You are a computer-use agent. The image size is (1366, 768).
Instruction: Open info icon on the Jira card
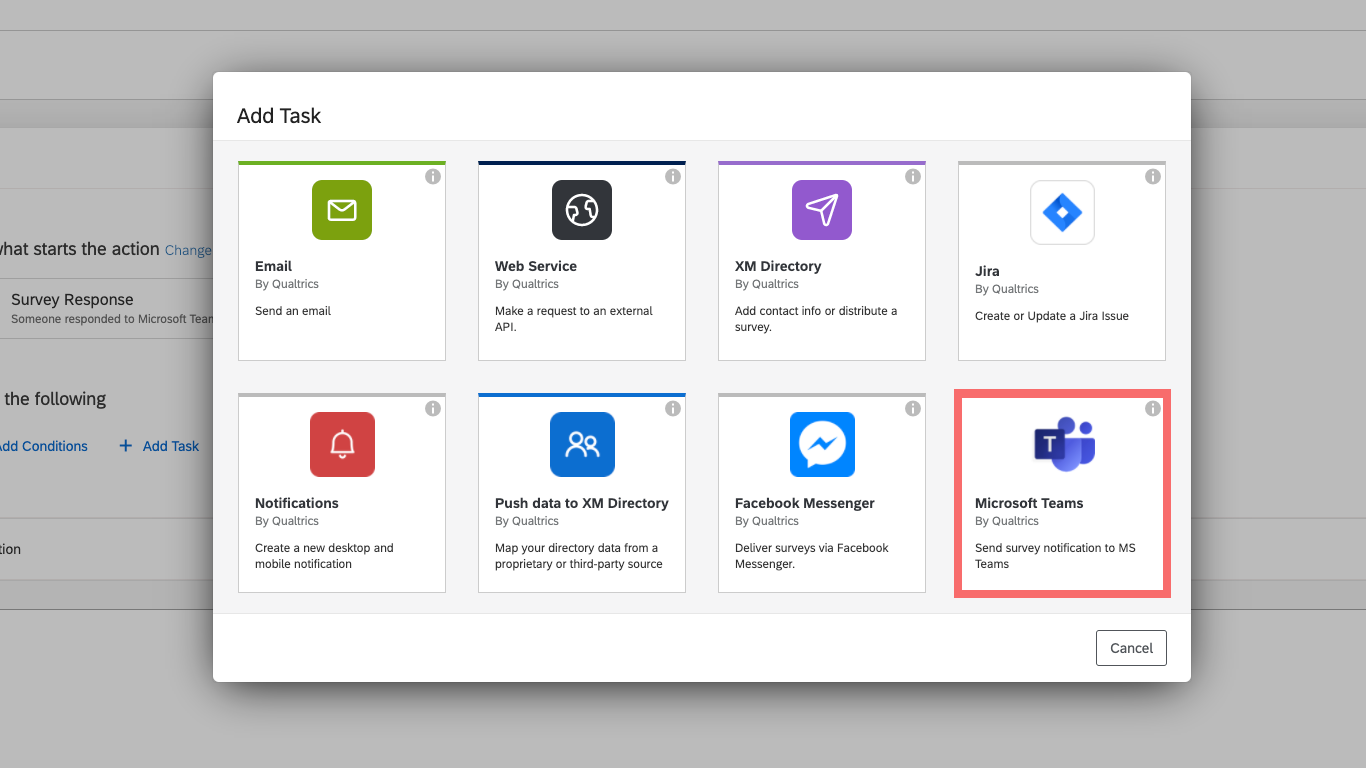click(1153, 176)
